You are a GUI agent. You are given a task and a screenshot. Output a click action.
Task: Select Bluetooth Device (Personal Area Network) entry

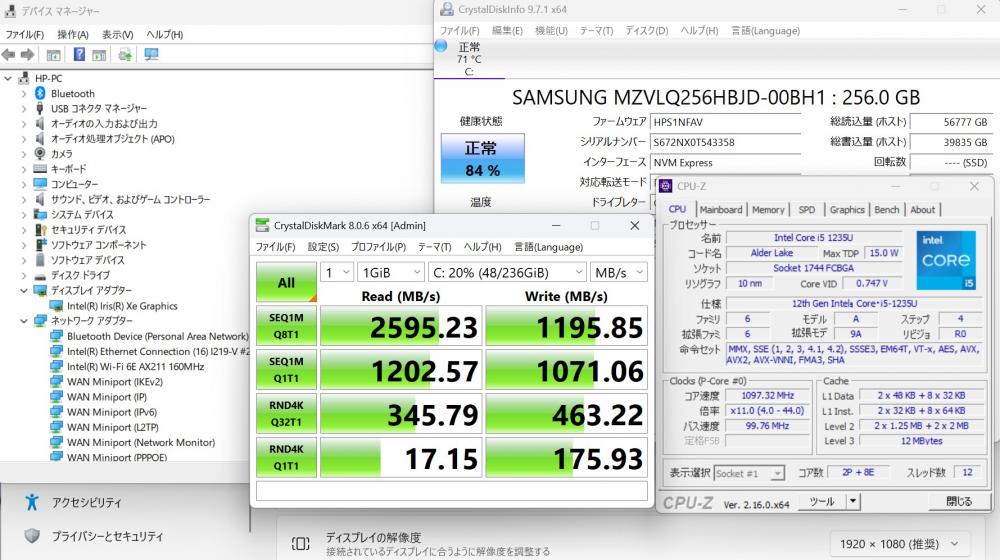[158, 336]
